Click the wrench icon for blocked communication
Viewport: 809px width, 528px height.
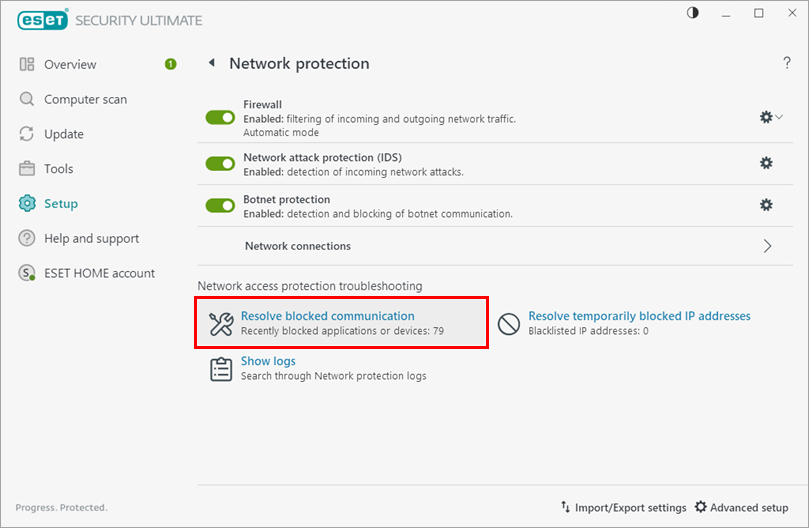pos(221,323)
